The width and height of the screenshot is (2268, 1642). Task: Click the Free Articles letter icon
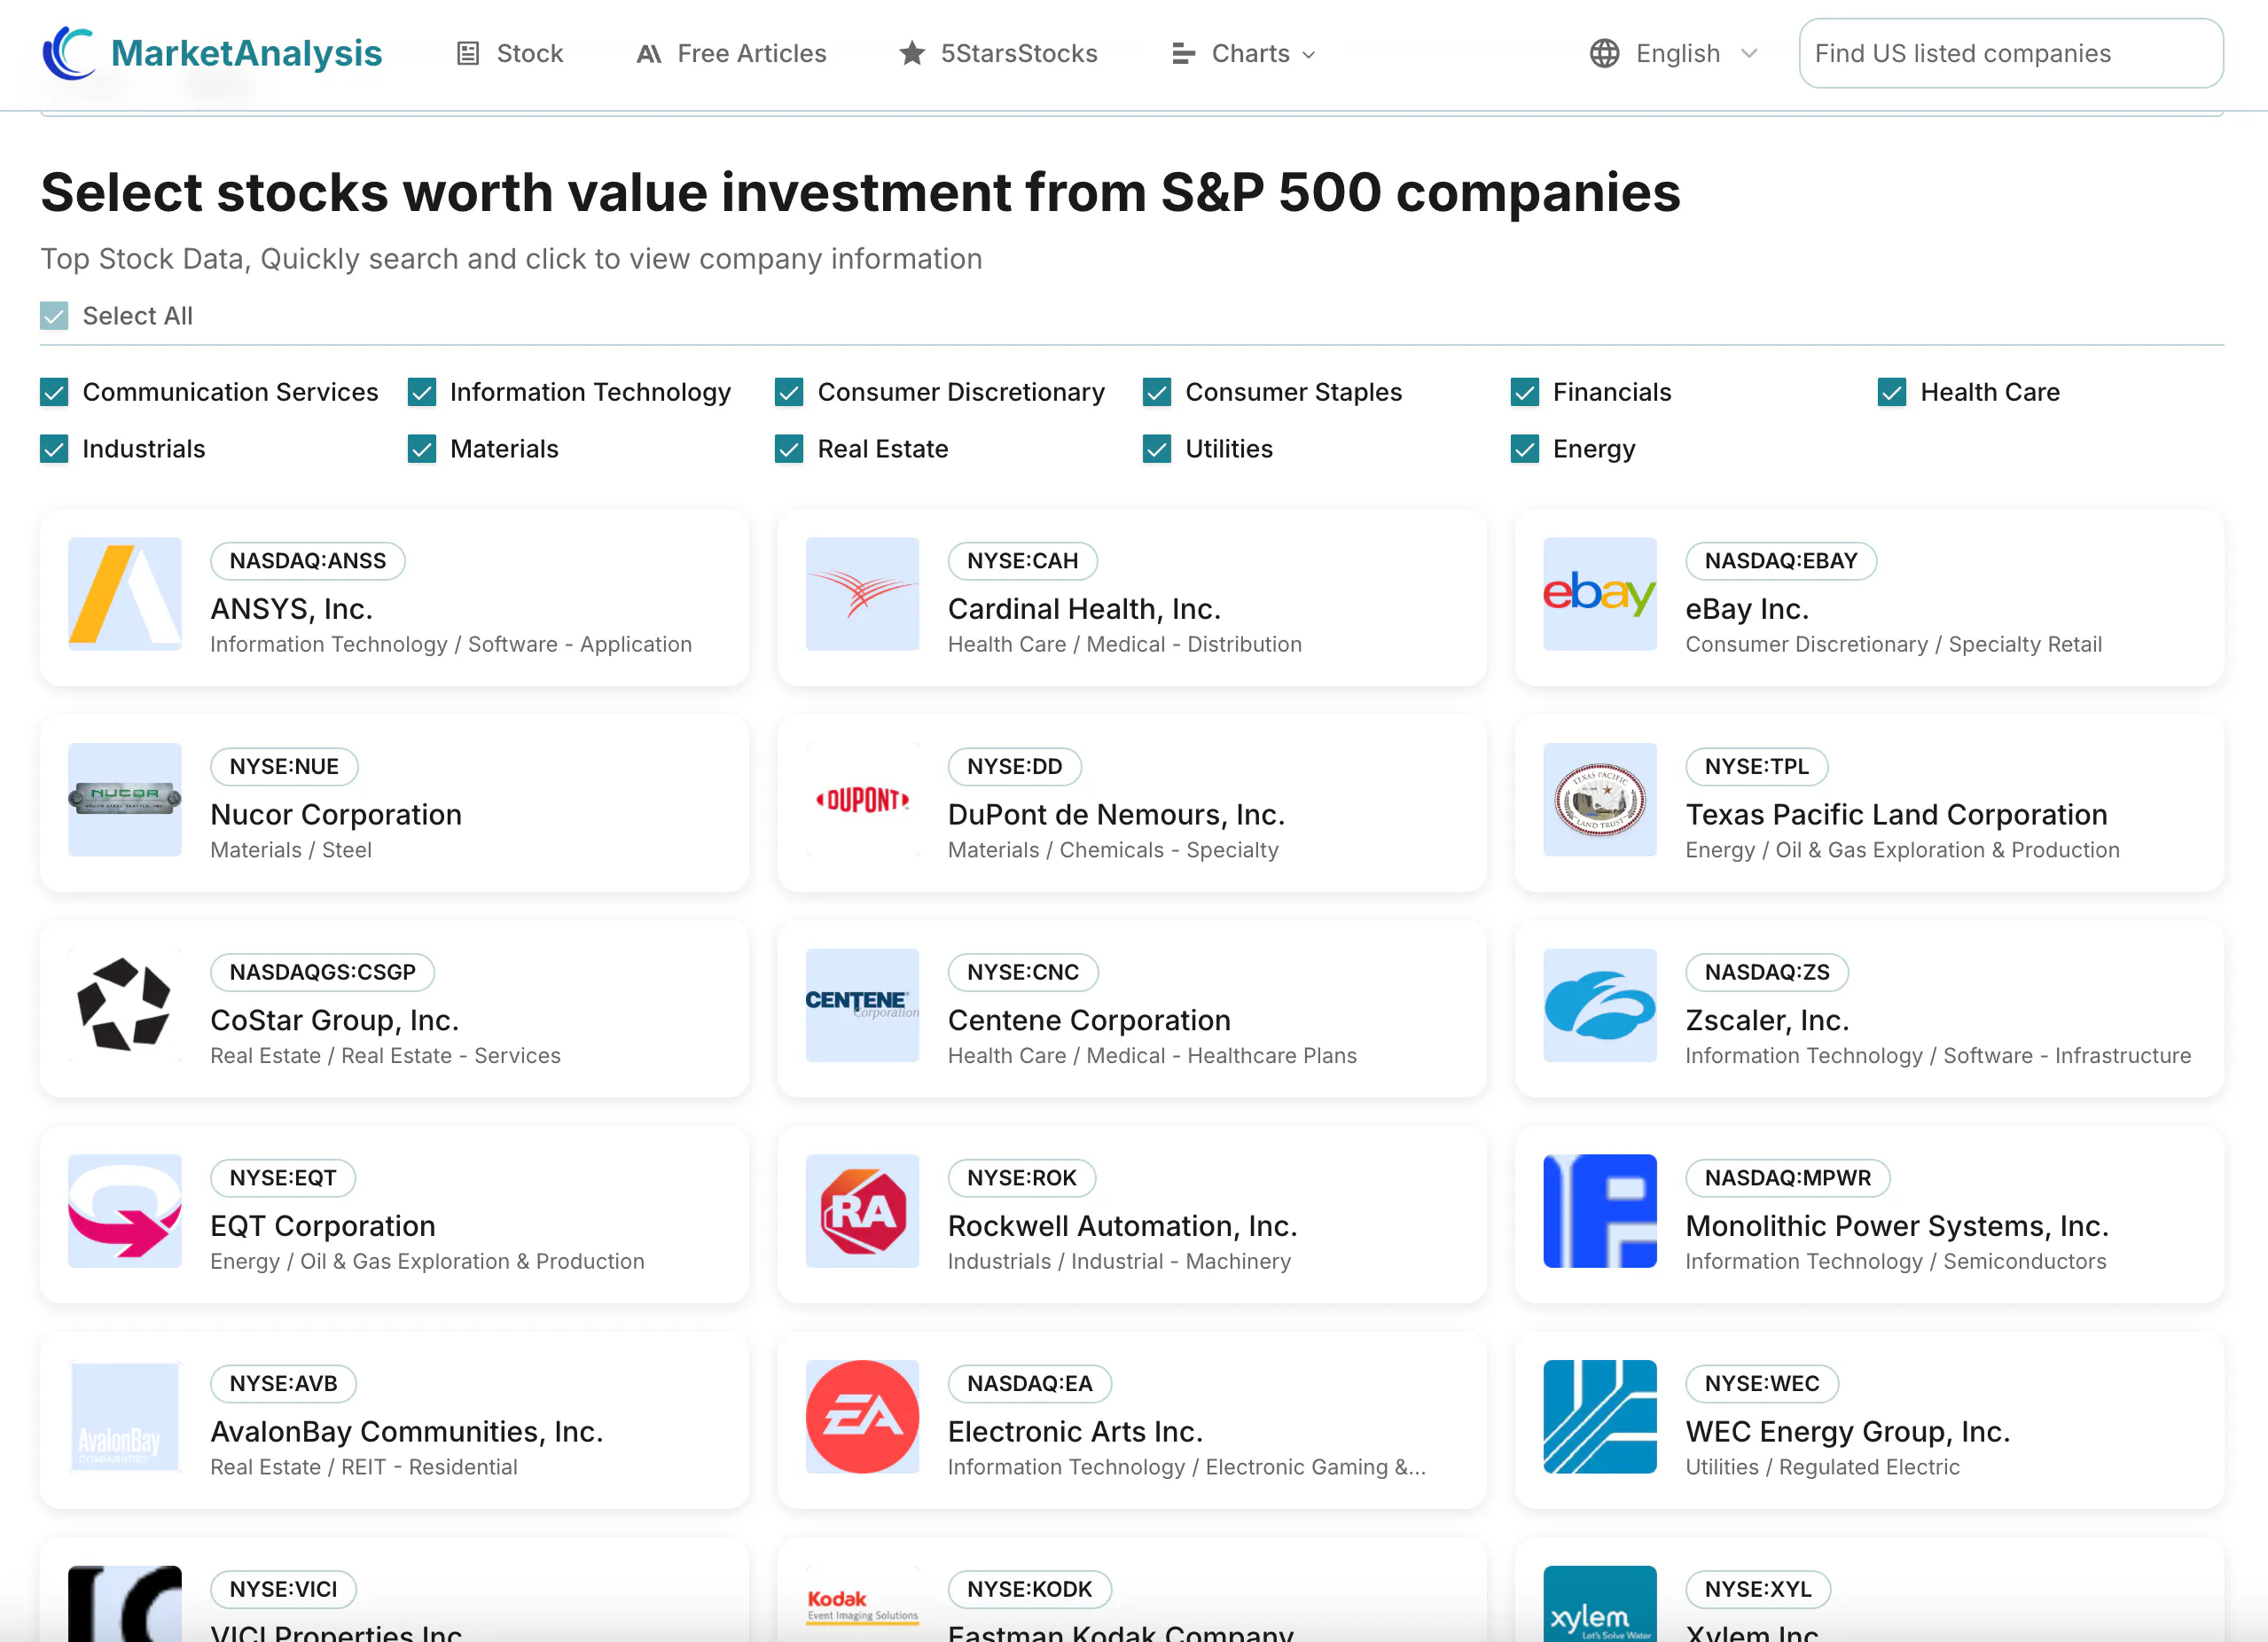649,53
